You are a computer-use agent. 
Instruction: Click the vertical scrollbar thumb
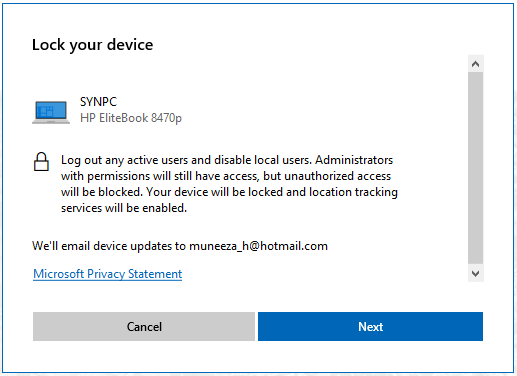[475, 168]
